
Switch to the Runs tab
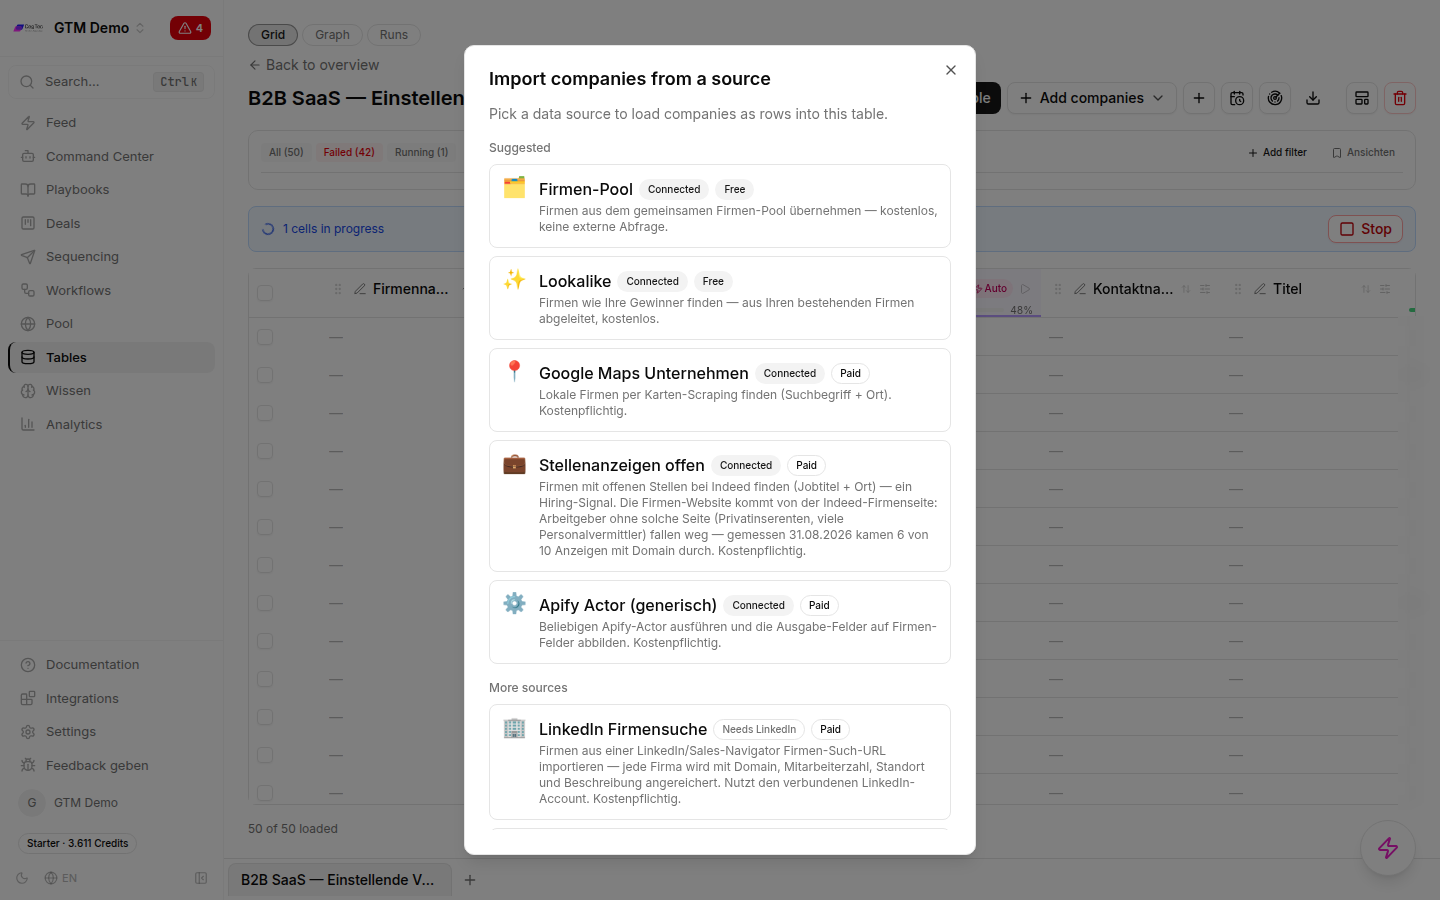pos(394,35)
